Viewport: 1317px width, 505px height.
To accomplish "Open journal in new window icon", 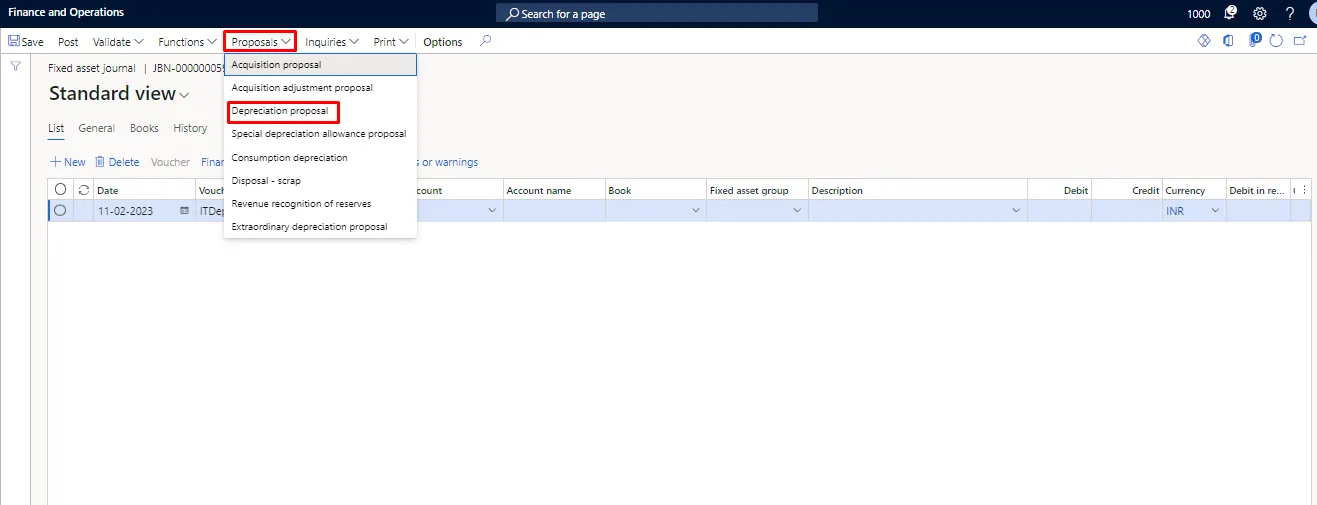I will [1300, 41].
